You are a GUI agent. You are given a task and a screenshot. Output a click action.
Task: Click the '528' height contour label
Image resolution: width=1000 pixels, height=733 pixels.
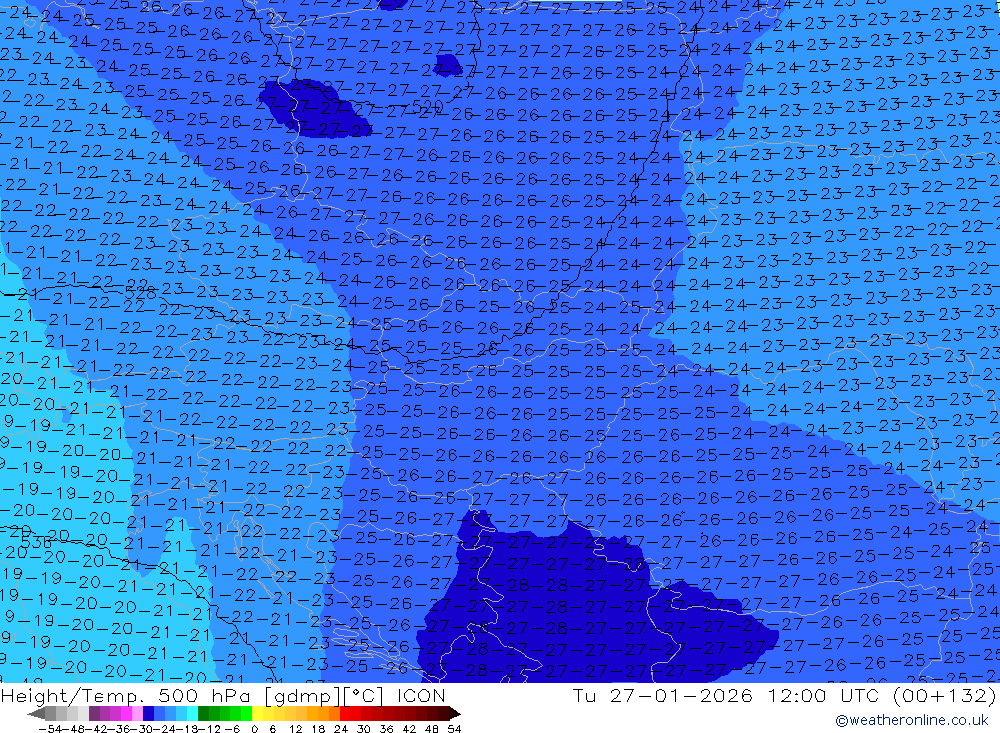[140, 293]
